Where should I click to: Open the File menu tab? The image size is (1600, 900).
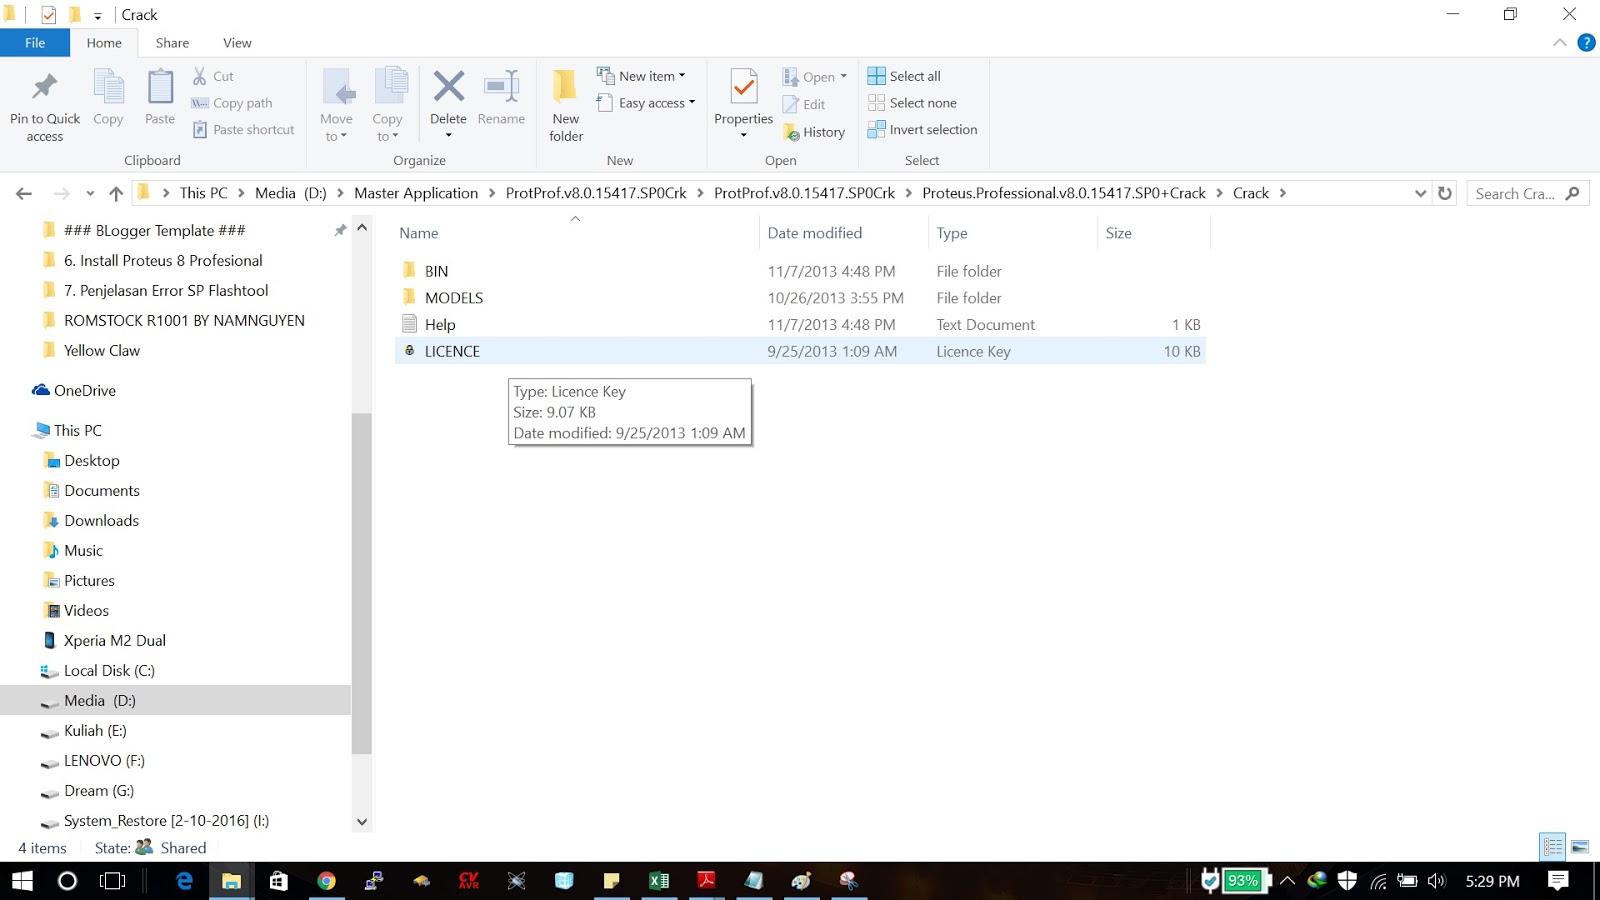coord(35,43)
